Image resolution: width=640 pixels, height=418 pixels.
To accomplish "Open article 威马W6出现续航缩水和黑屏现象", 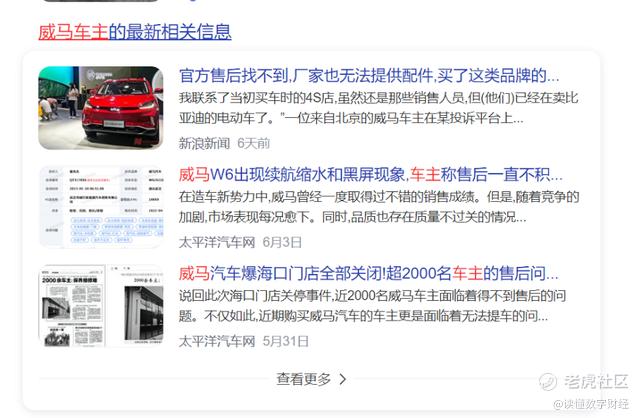I will [371, 175].
